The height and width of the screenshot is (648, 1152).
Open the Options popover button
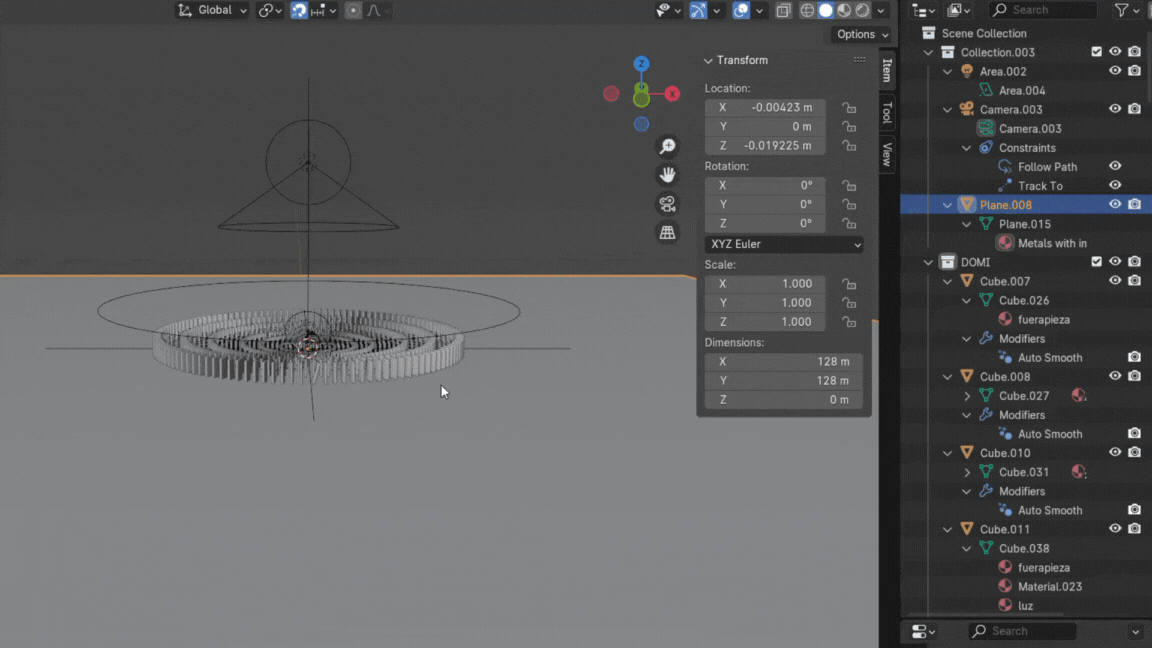pos(860,34)
